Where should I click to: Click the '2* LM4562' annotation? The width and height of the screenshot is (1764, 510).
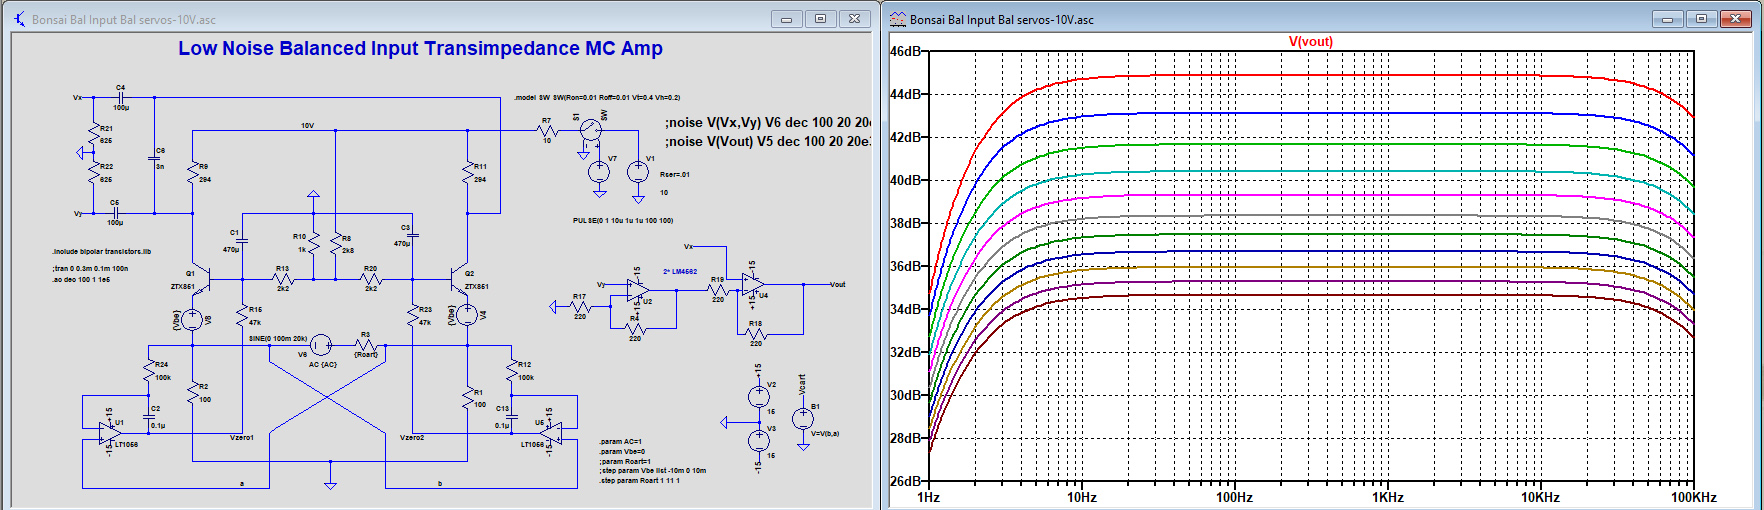coord(680,272)
